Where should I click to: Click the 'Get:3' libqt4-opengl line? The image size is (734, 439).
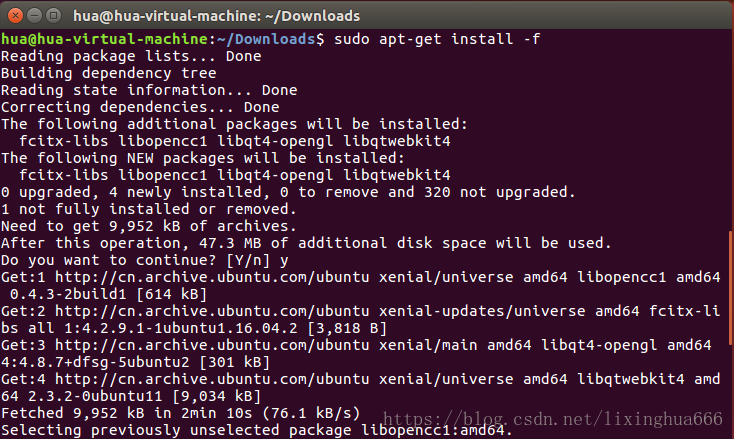coord(356,345)
